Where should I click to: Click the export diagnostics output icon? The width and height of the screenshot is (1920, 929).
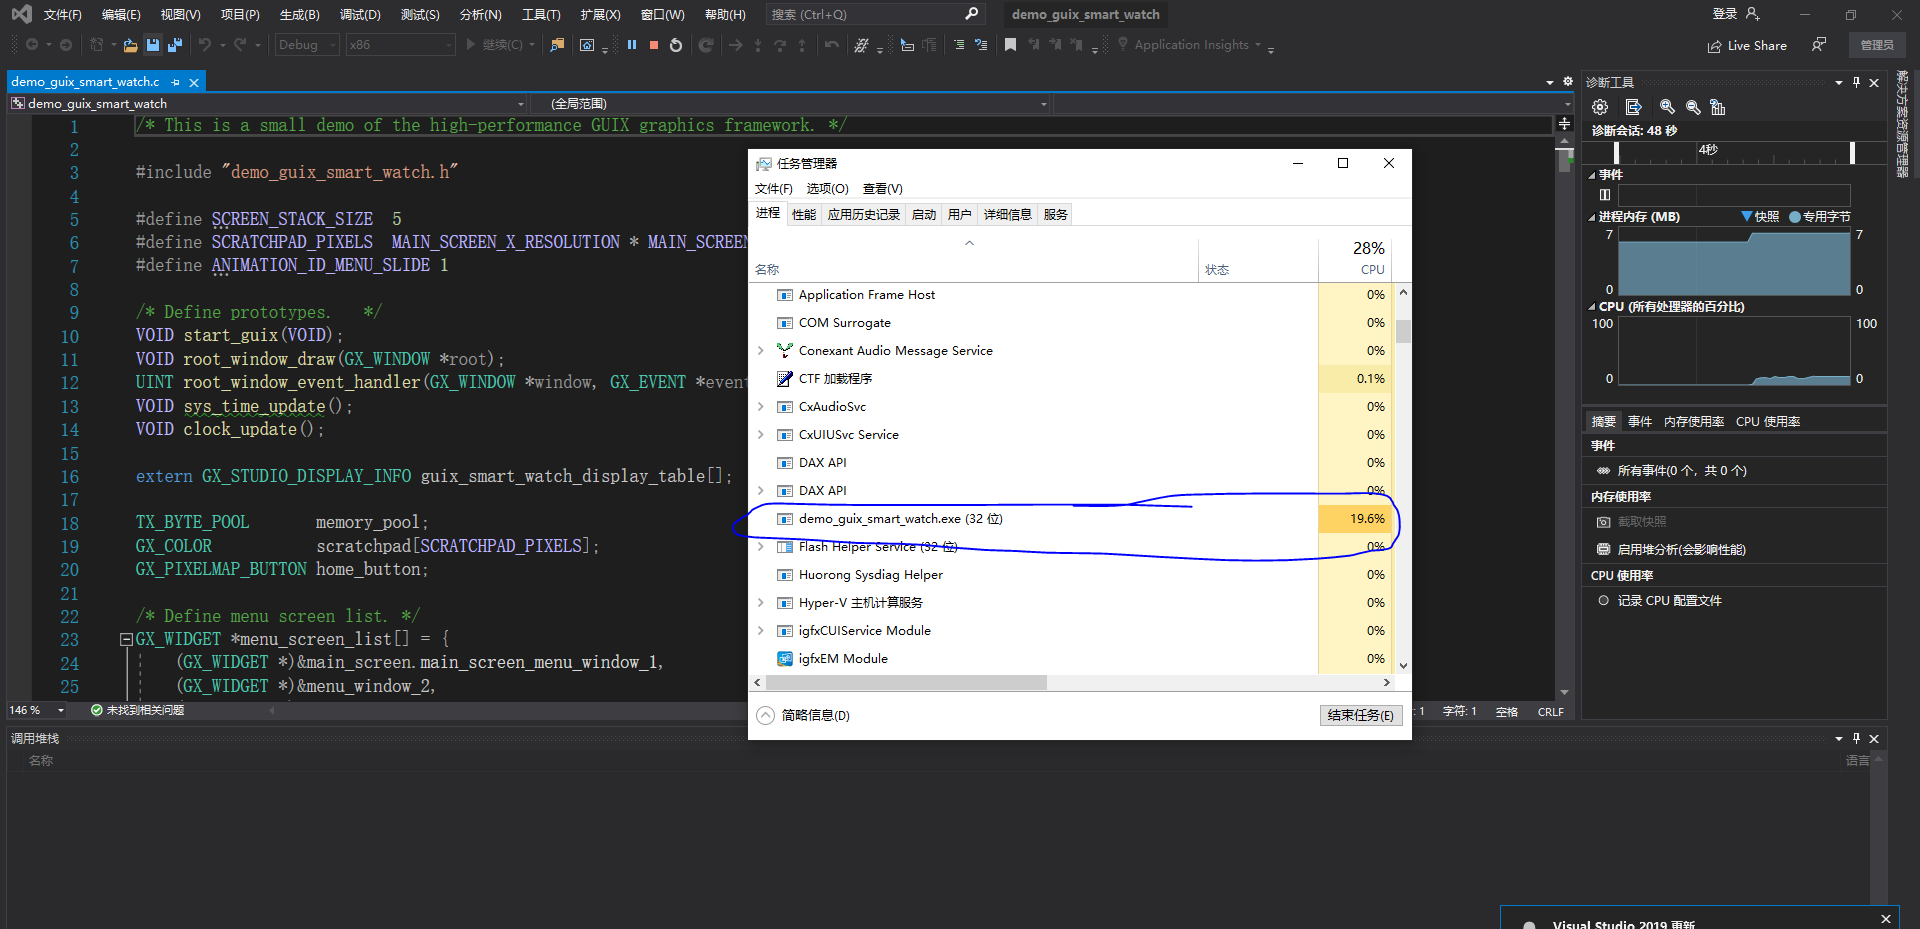tap(1634, 107)
